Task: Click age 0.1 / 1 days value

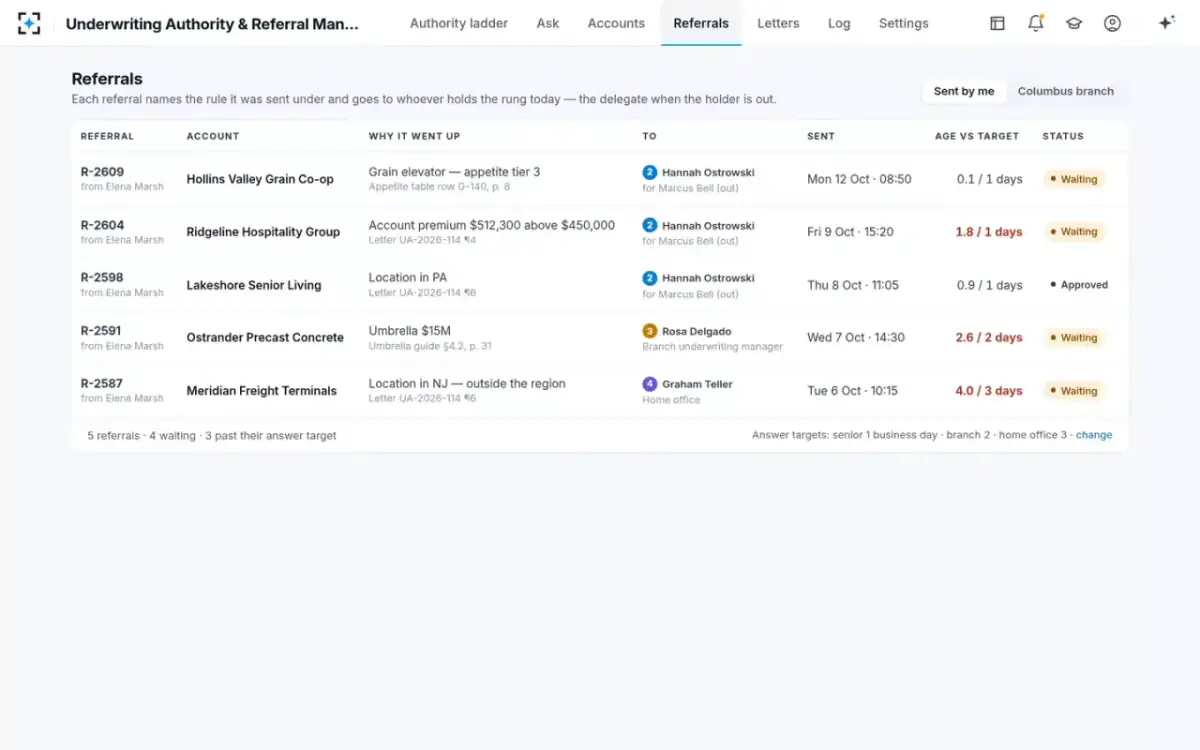Action: click(x=989, y=179)
